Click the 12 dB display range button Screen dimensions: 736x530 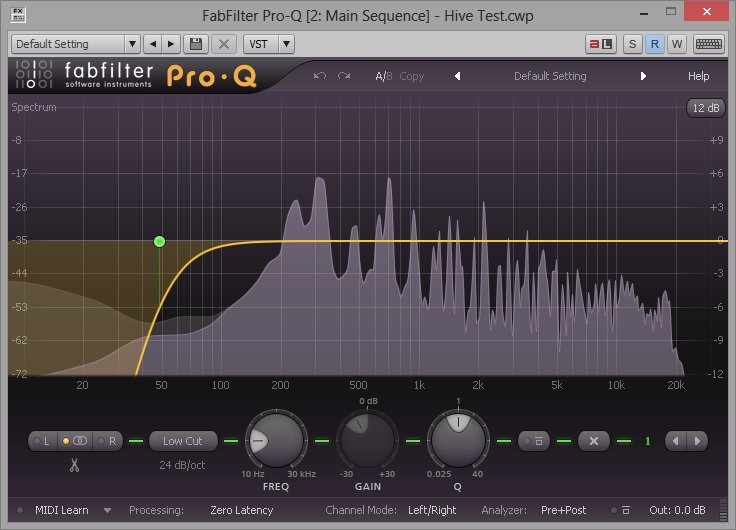click(x=705, y=108)
